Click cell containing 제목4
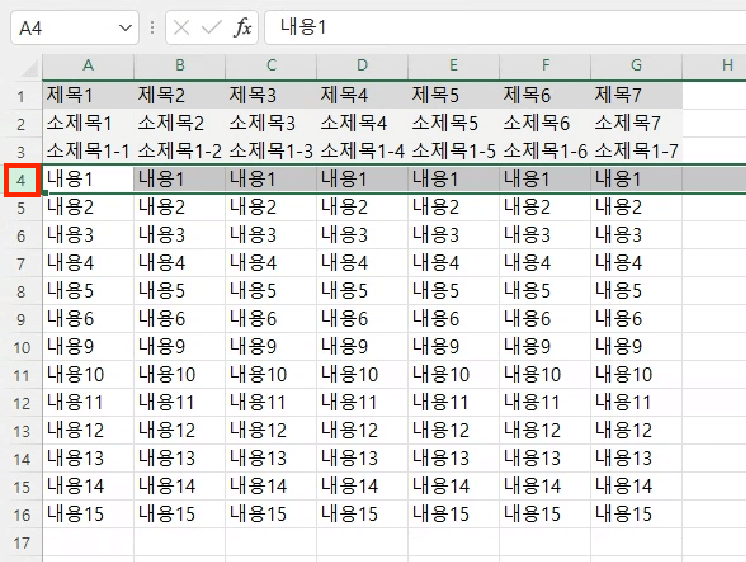746x562 pixels. (x=362, y=96)
